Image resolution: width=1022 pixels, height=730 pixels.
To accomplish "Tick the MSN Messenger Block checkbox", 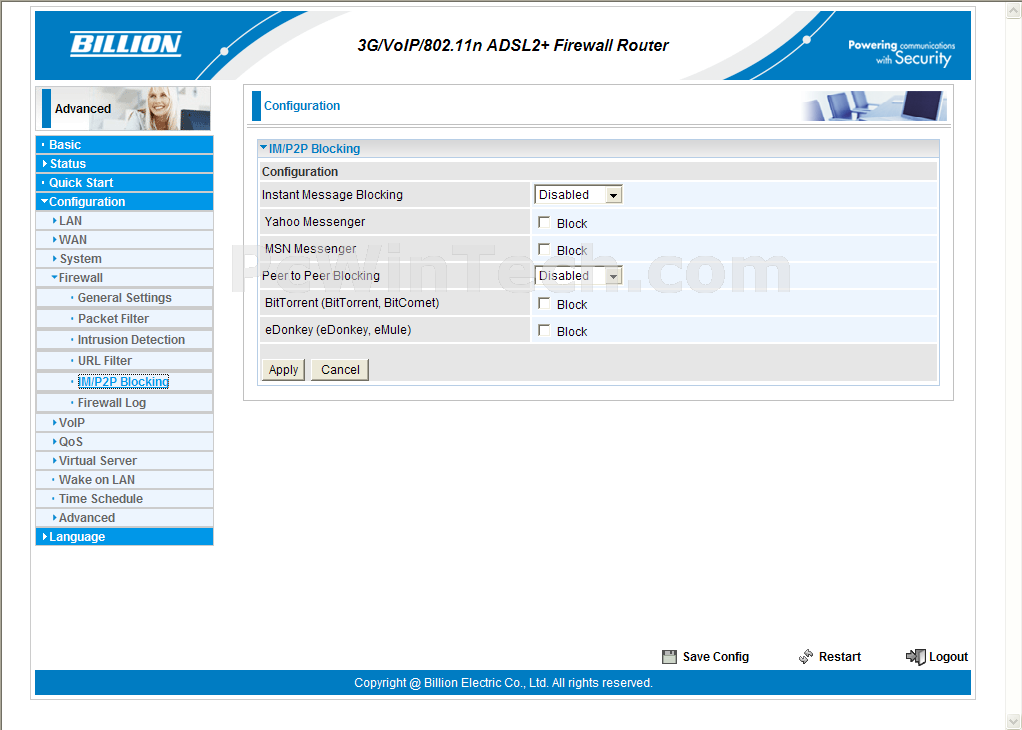I will tap(544, 250).
